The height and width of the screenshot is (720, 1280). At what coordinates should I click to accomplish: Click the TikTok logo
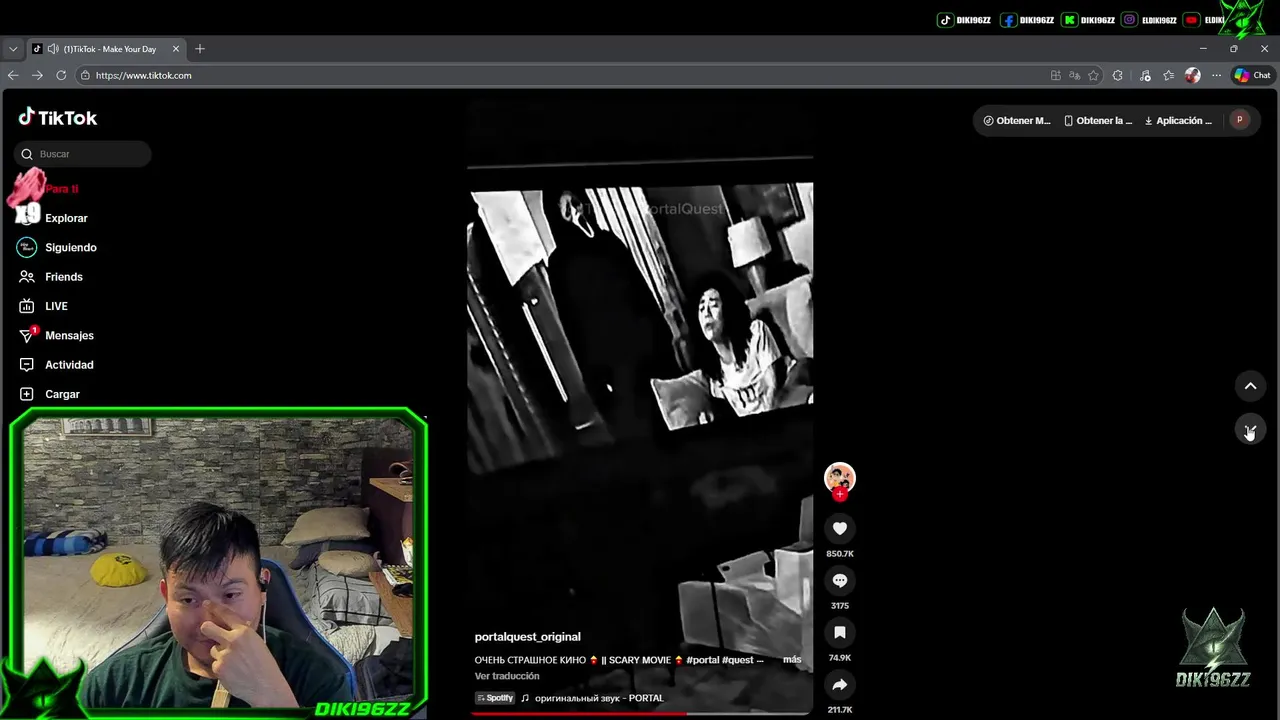click(x=57, y=118)
